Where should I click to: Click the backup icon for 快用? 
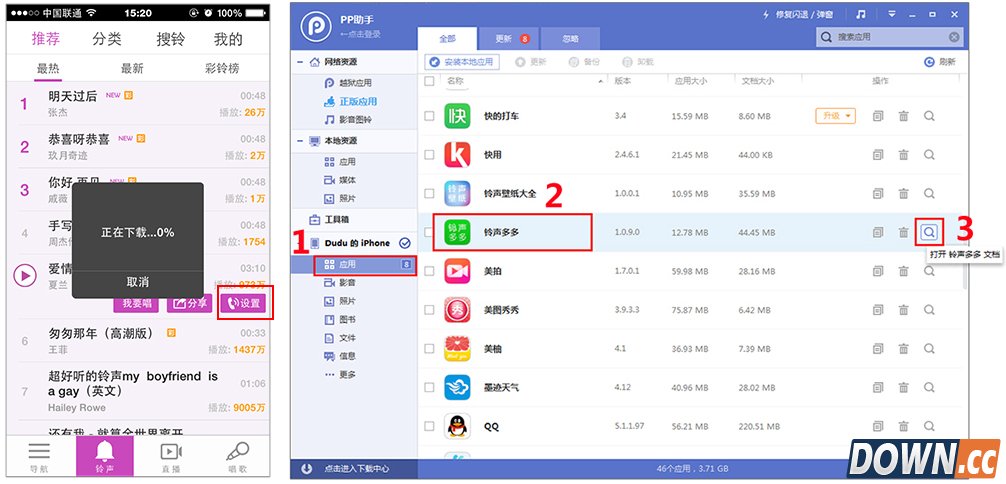[x=878, y=155]
